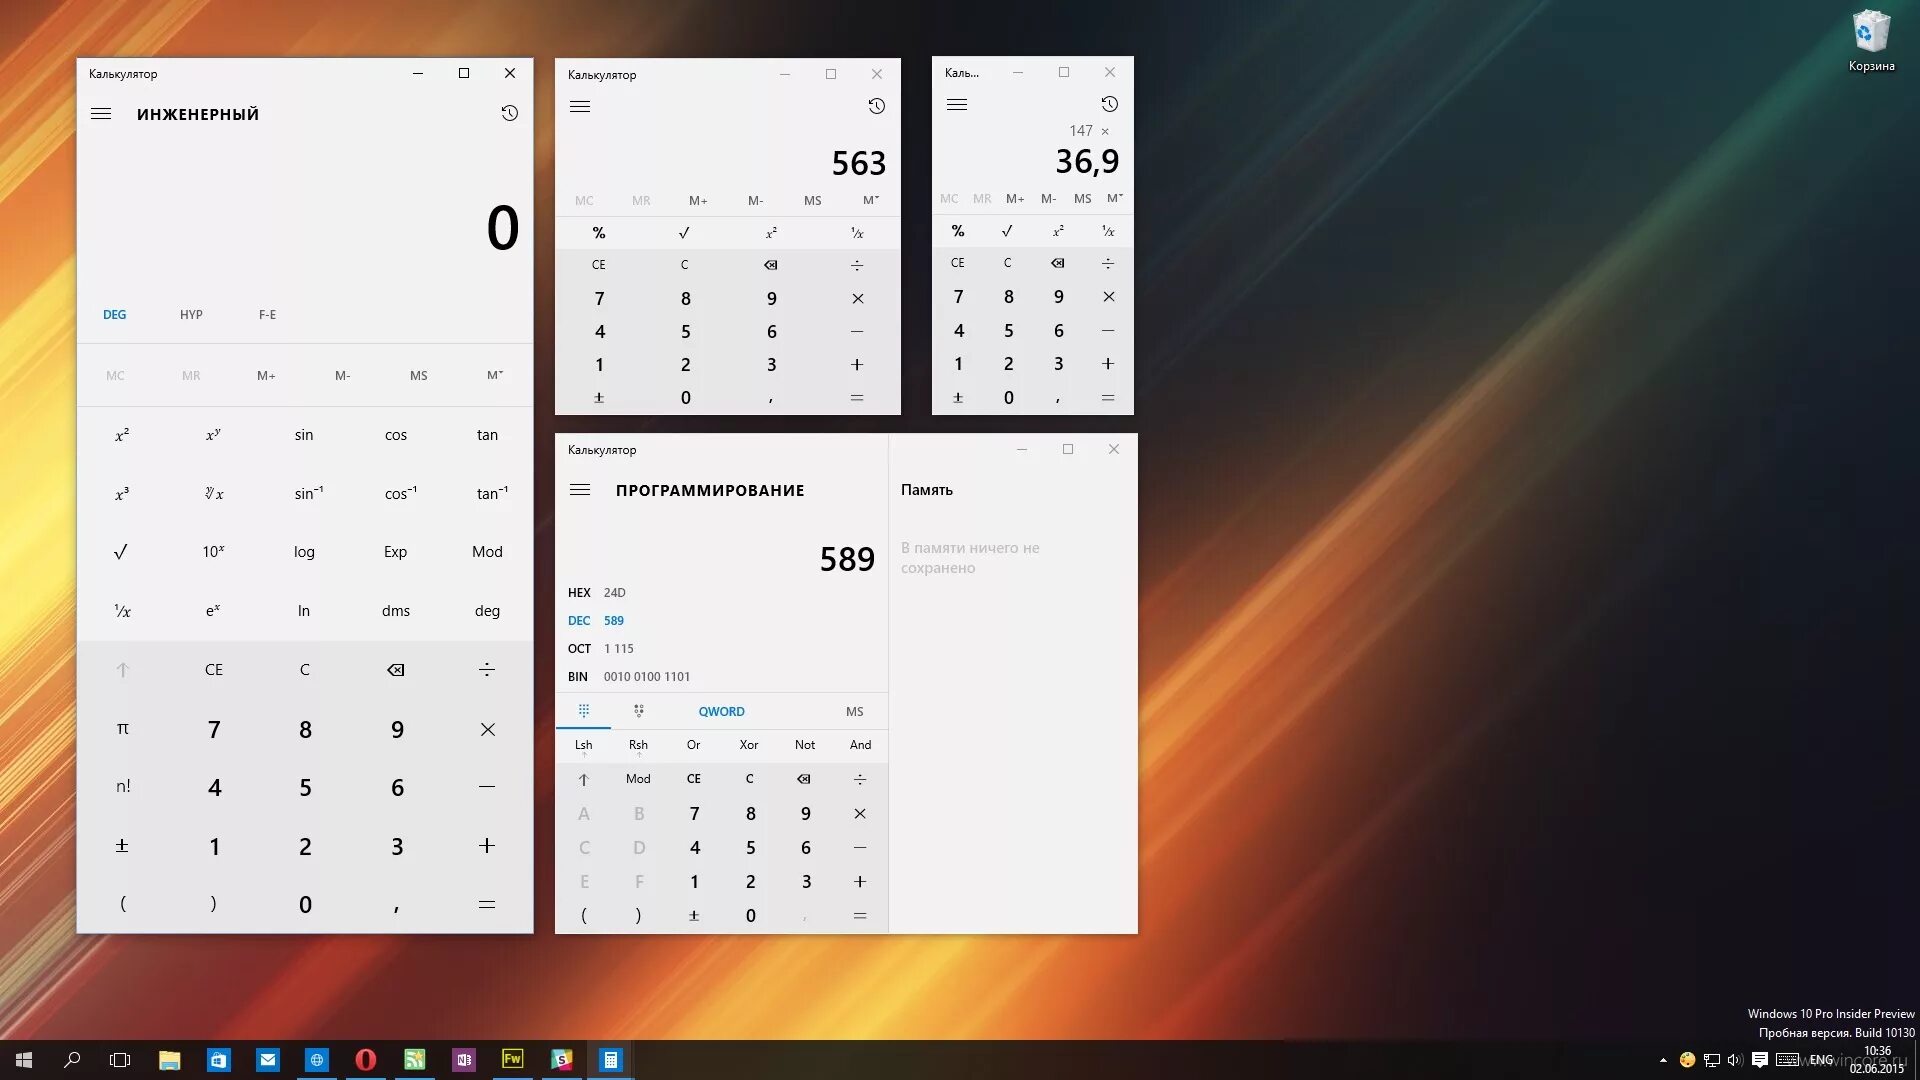1920x1080 pixels.
Task: Switch to the bit toggling keypad
Action: coord(638,711)
